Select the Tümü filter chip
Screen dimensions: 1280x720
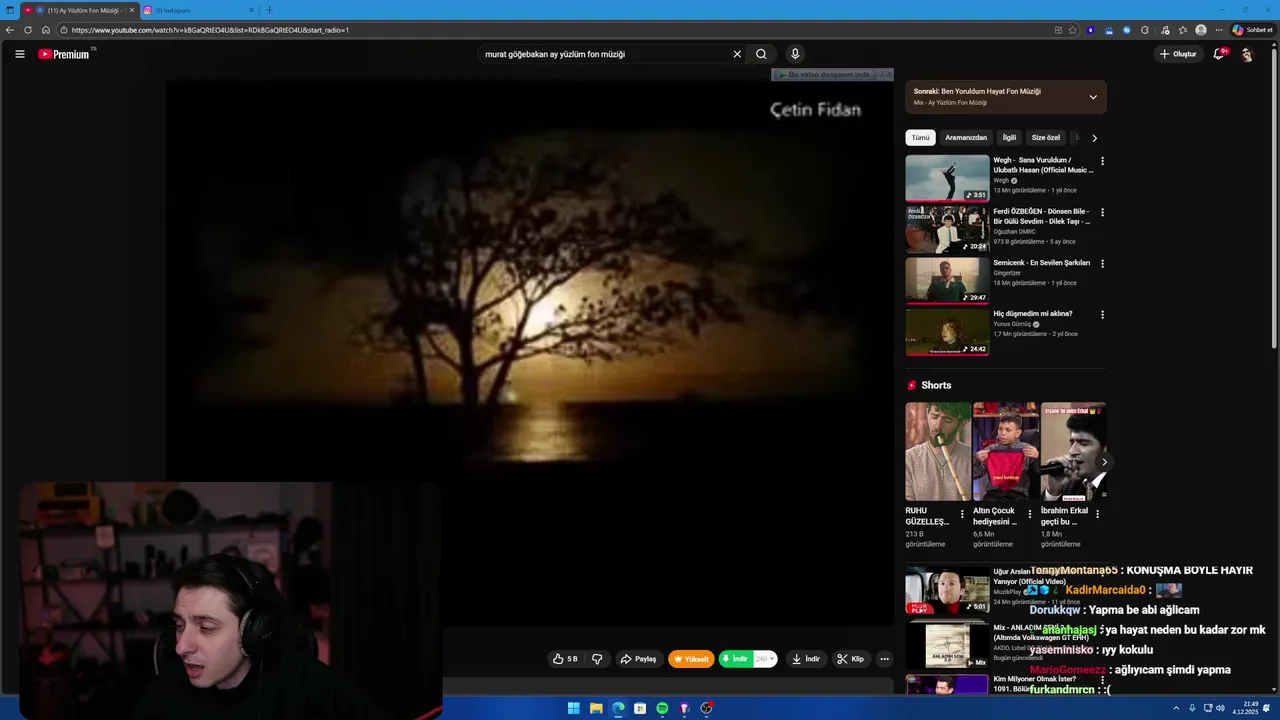pos(920,138)
